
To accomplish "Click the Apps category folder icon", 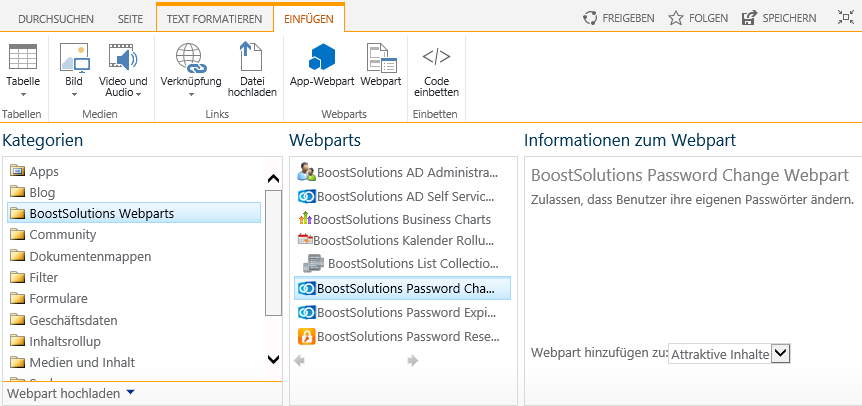I will click(x=18, y=171).
